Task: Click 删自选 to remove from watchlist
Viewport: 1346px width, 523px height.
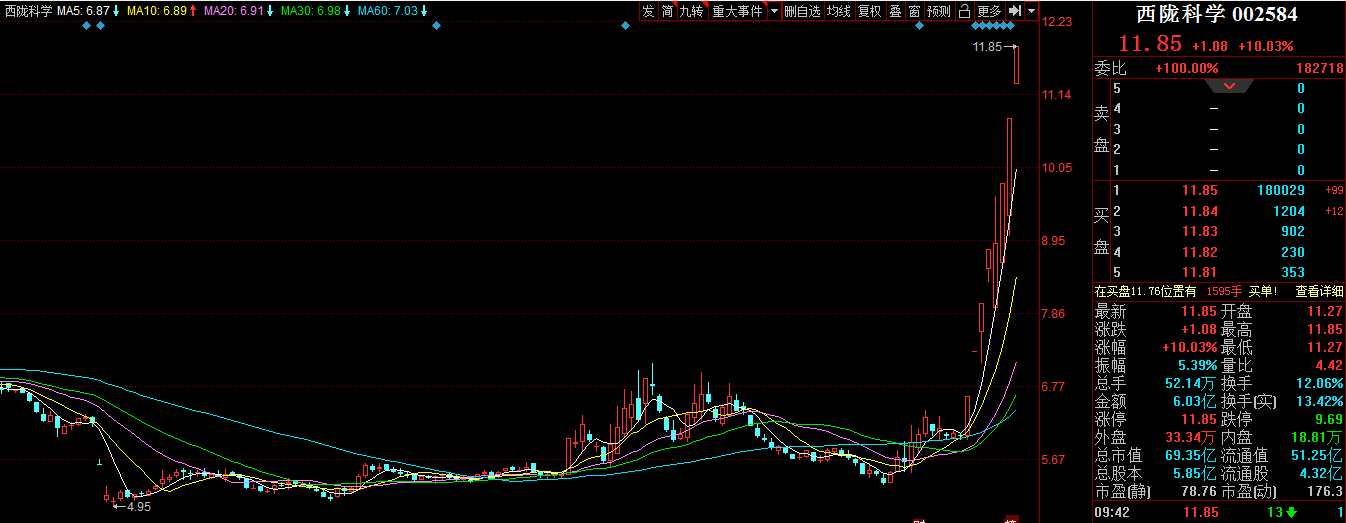Action: pos(802,11)
